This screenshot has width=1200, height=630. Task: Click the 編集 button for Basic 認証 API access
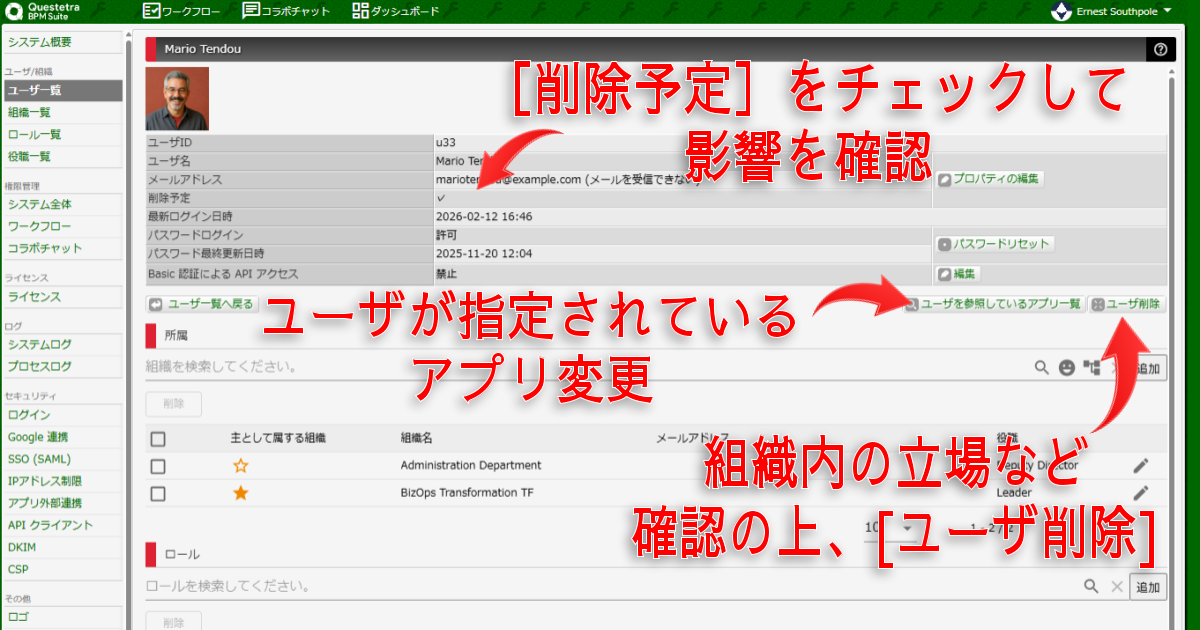[958, 273]
